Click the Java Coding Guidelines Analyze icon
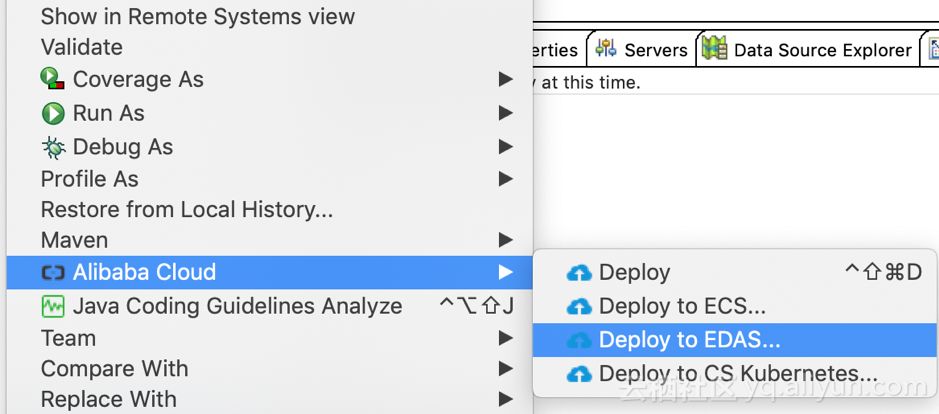Image resolution: width=939 pixels, height=414 pixels. click(53, 306)
